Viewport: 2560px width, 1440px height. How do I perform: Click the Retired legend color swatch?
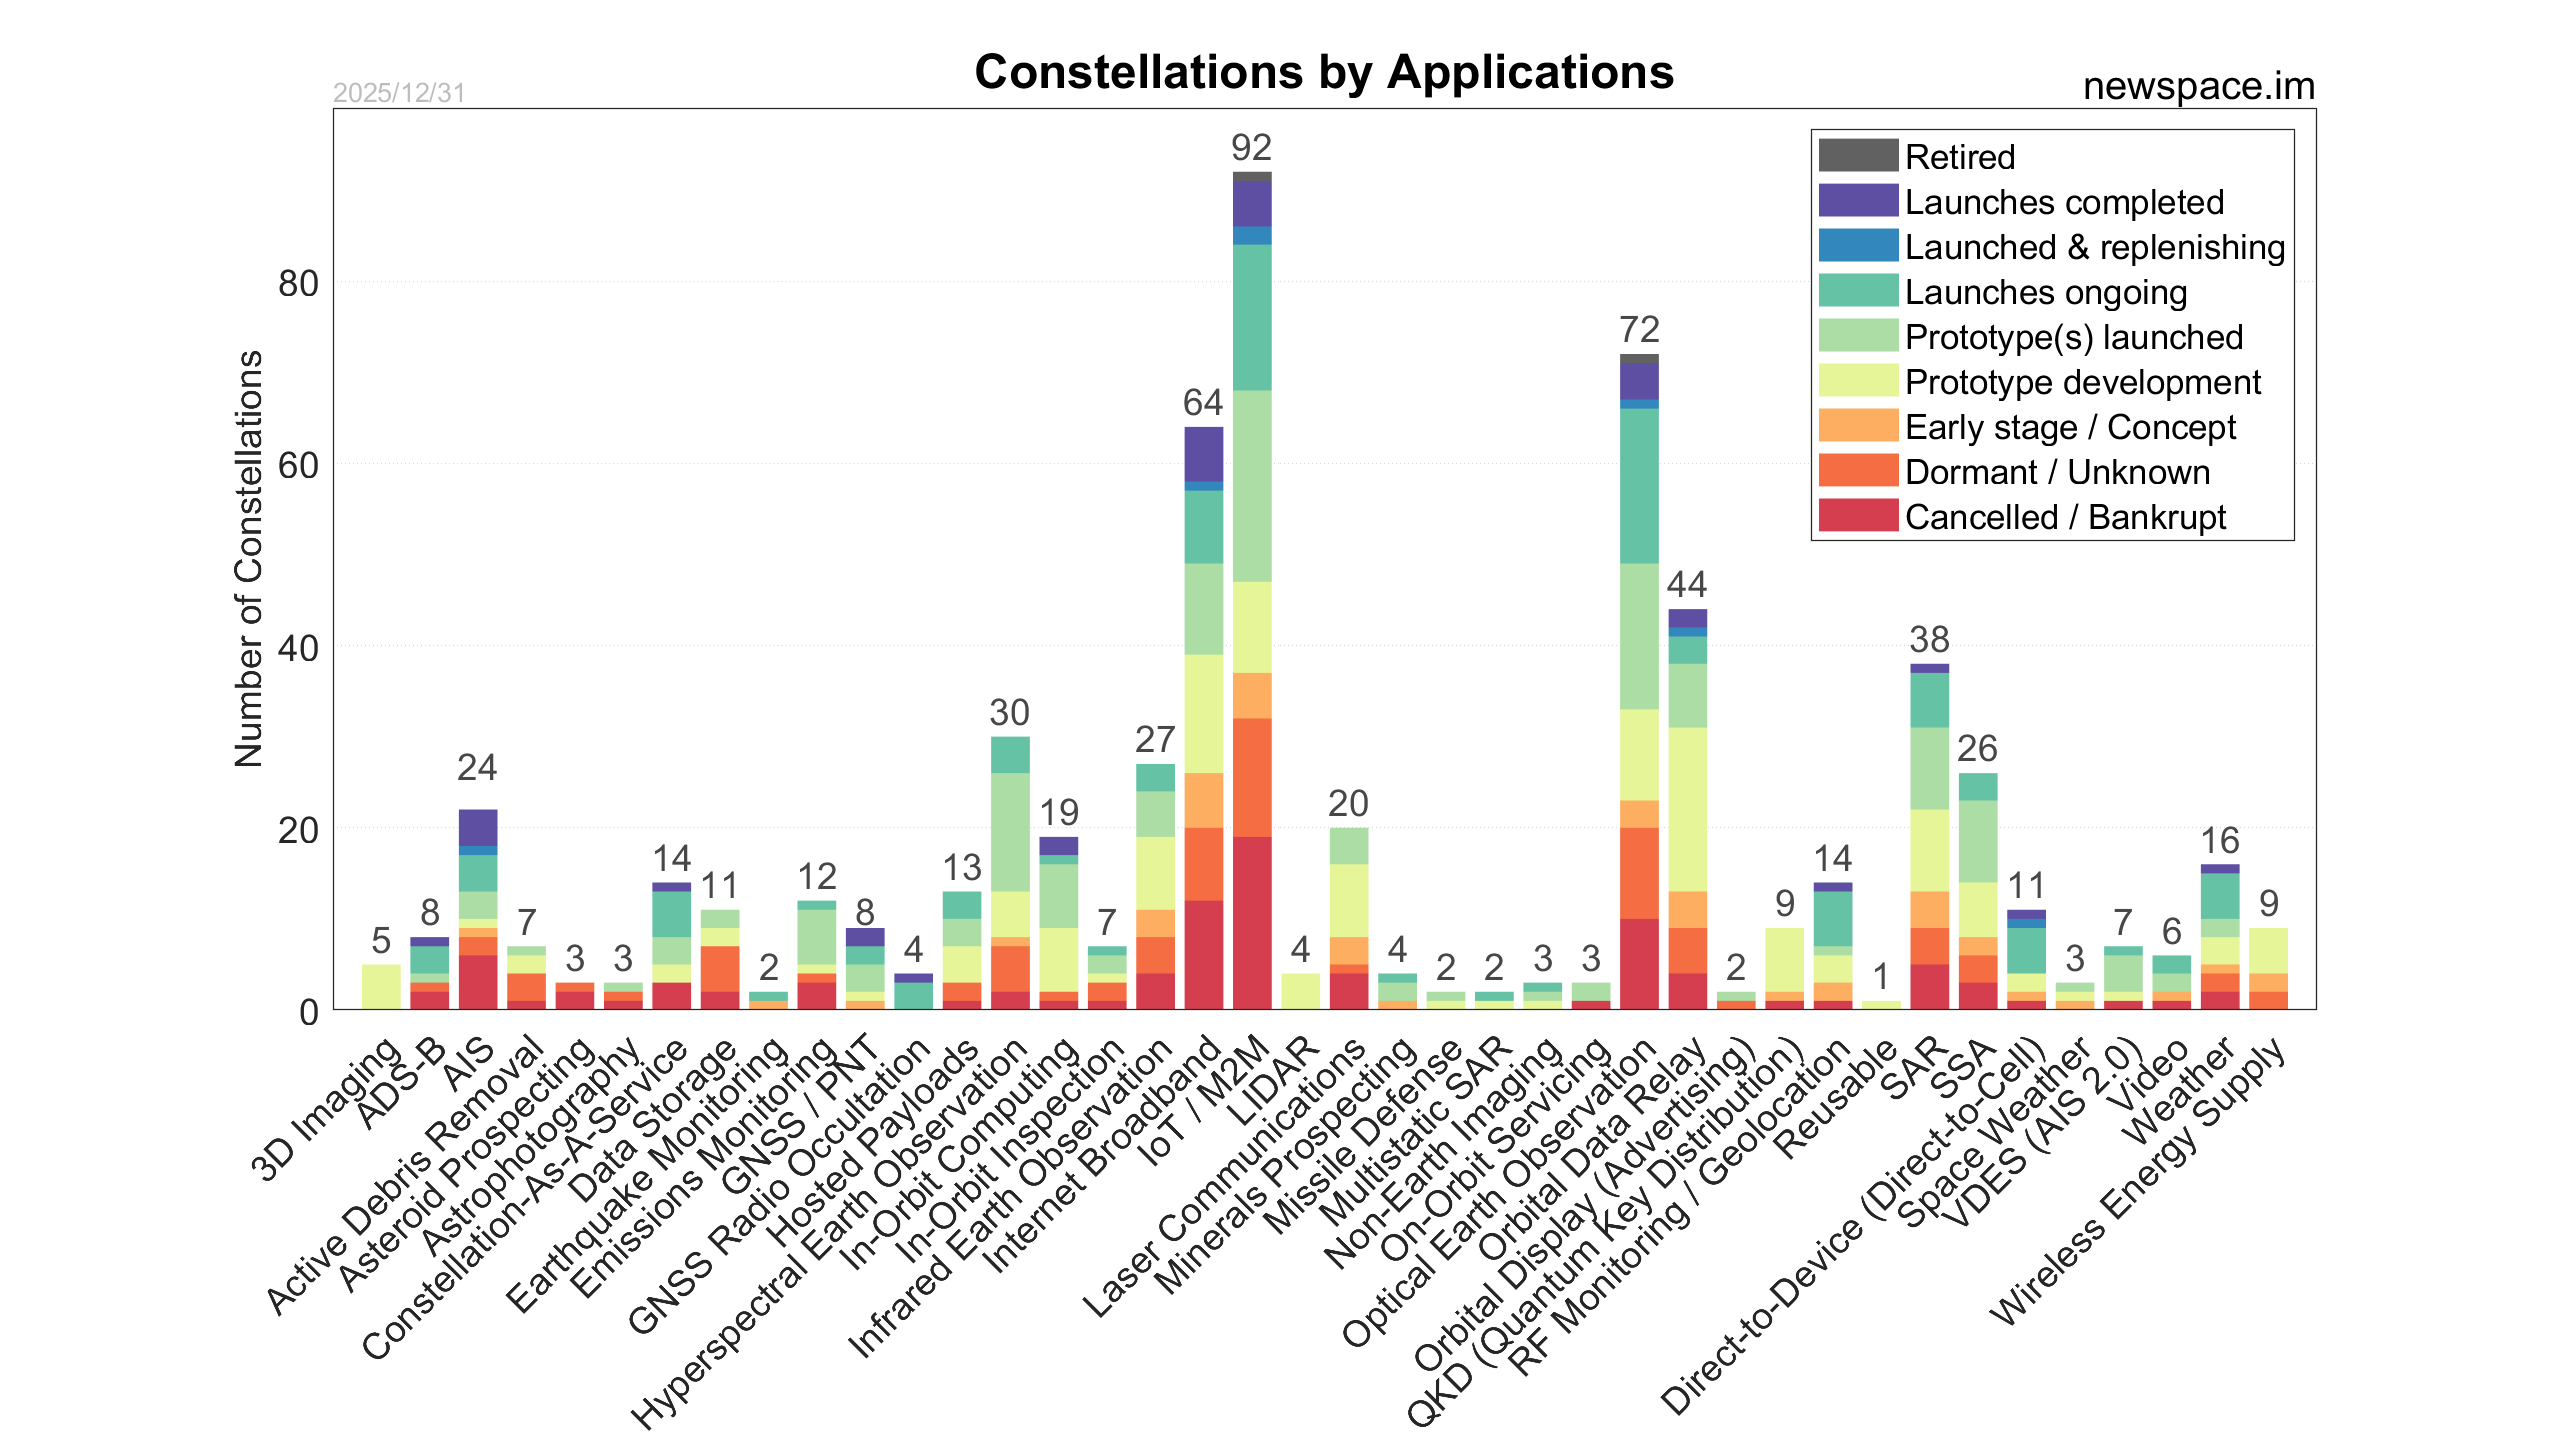1857,156
